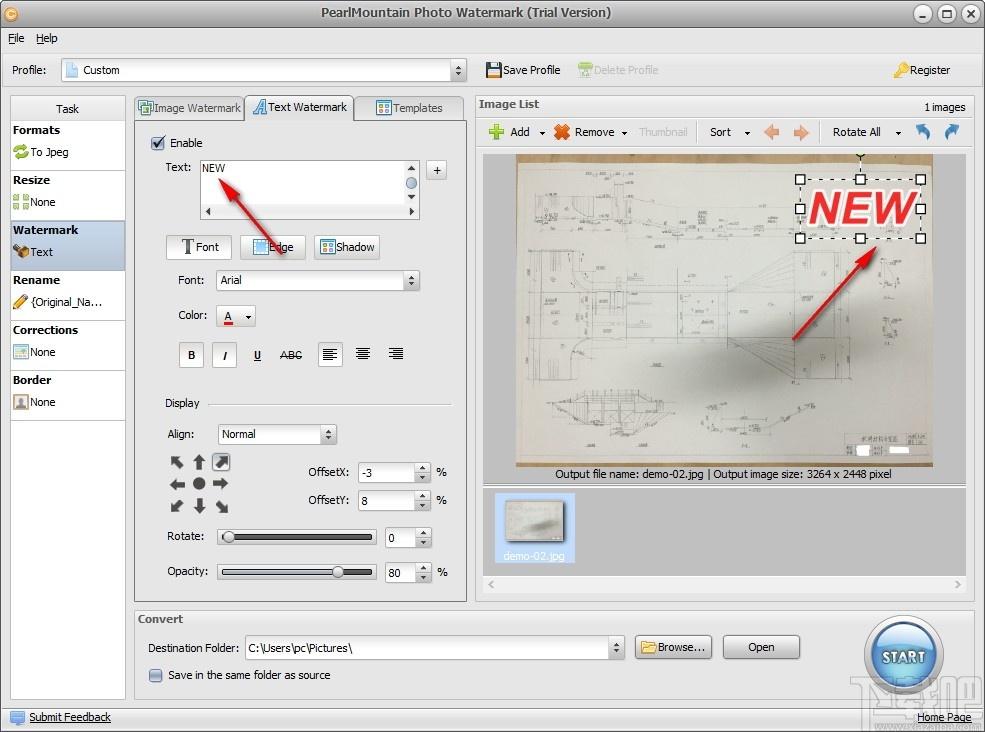The width and height of the screenshot is (985, 732).
Task: Check Save in the same folder as source
Action: tap(156, 675)
